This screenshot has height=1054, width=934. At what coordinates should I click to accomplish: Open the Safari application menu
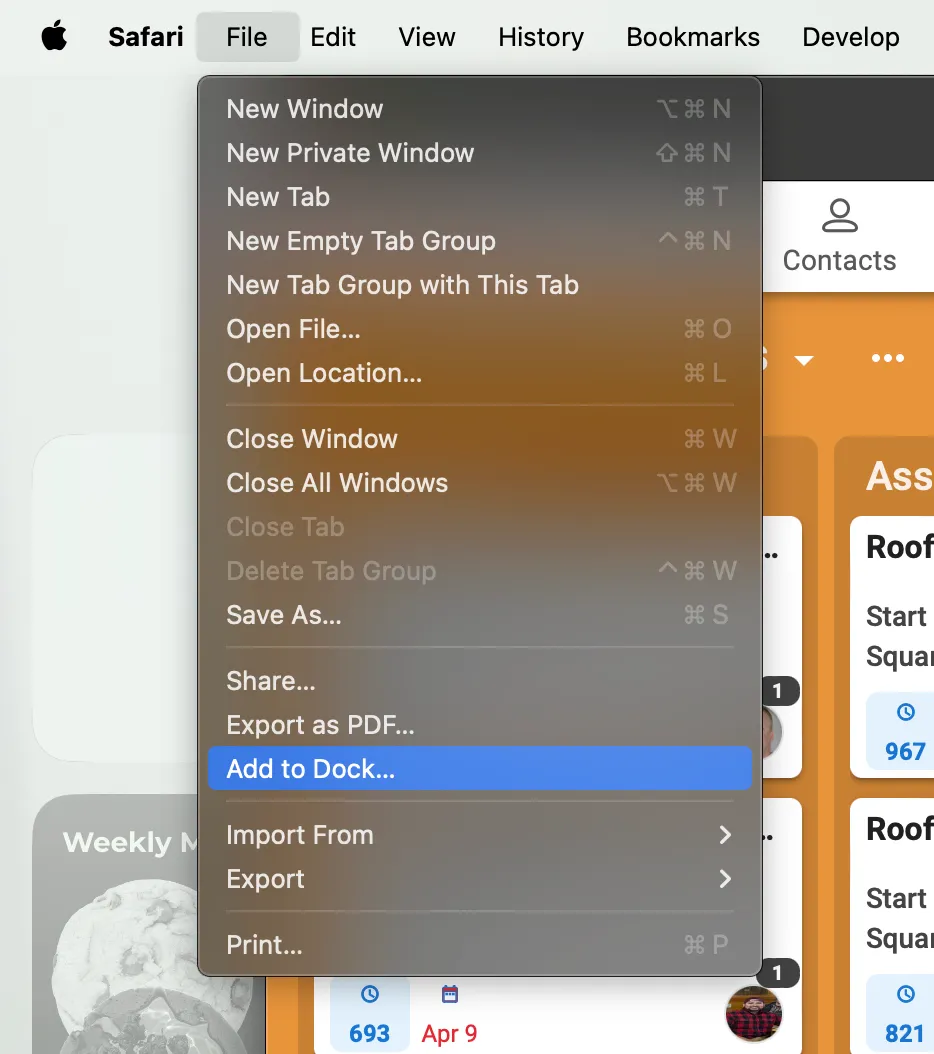click(x=146, y=37)
